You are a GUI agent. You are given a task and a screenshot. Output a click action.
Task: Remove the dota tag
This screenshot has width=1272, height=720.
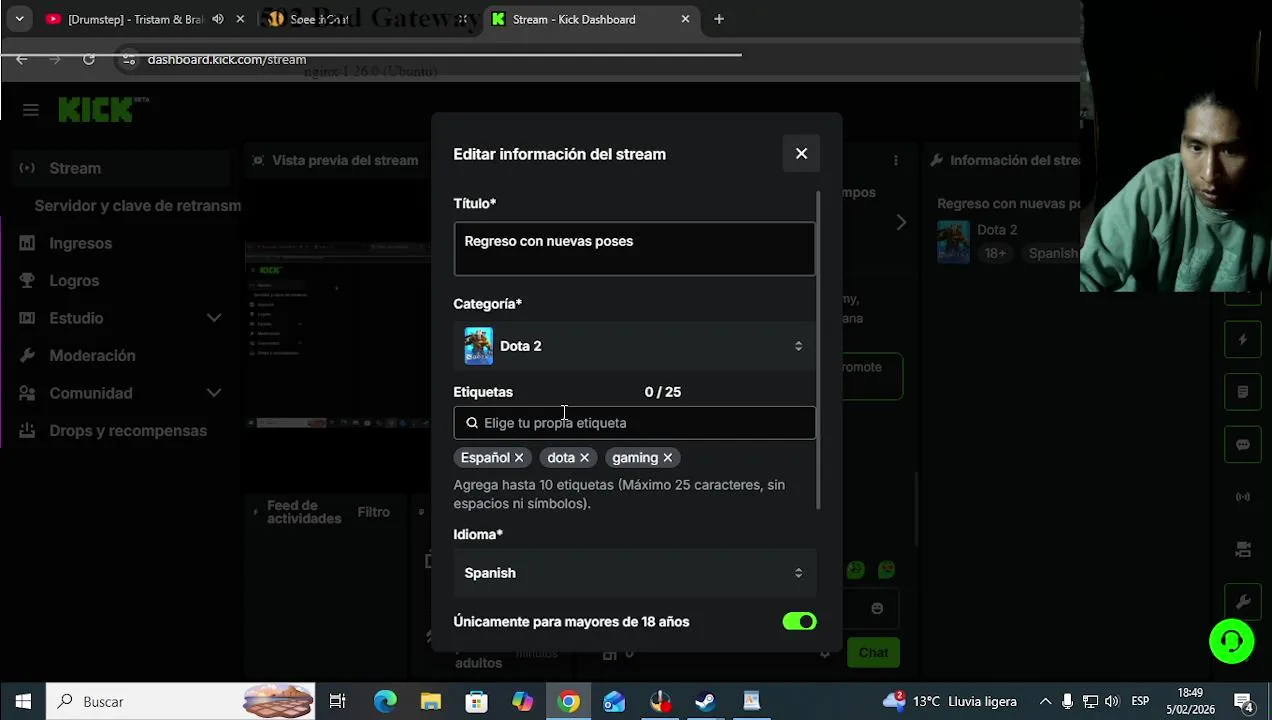(x=585, y=458)
